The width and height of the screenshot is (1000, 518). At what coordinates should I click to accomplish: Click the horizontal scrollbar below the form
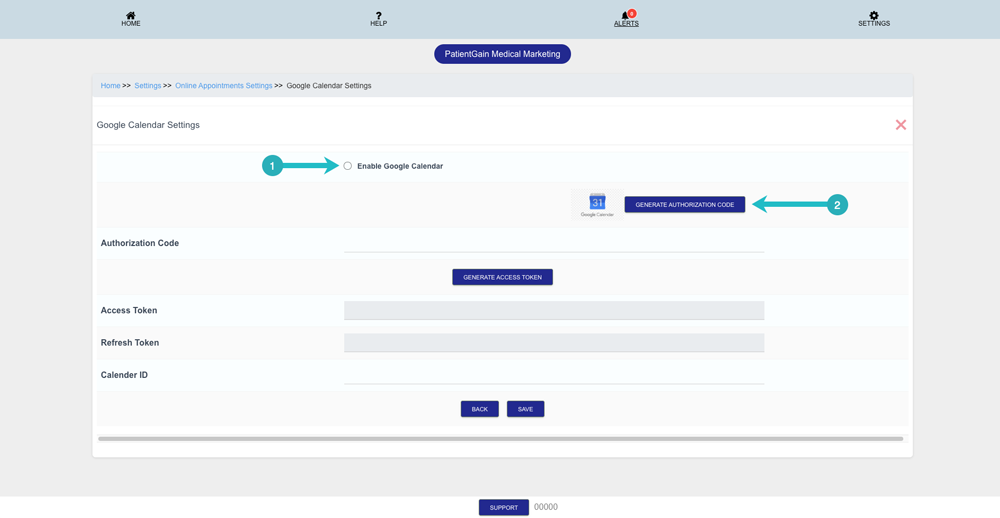[501, 439]
